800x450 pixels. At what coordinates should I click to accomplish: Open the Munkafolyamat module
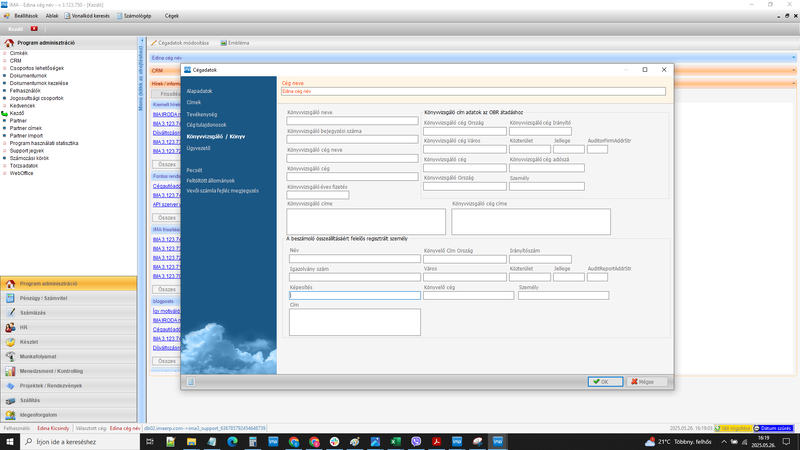(x=68, y=357)
